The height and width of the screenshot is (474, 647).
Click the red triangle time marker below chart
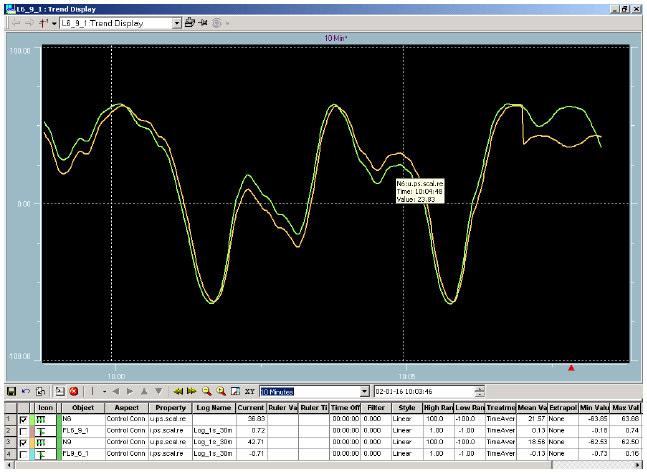coord(571,368)
